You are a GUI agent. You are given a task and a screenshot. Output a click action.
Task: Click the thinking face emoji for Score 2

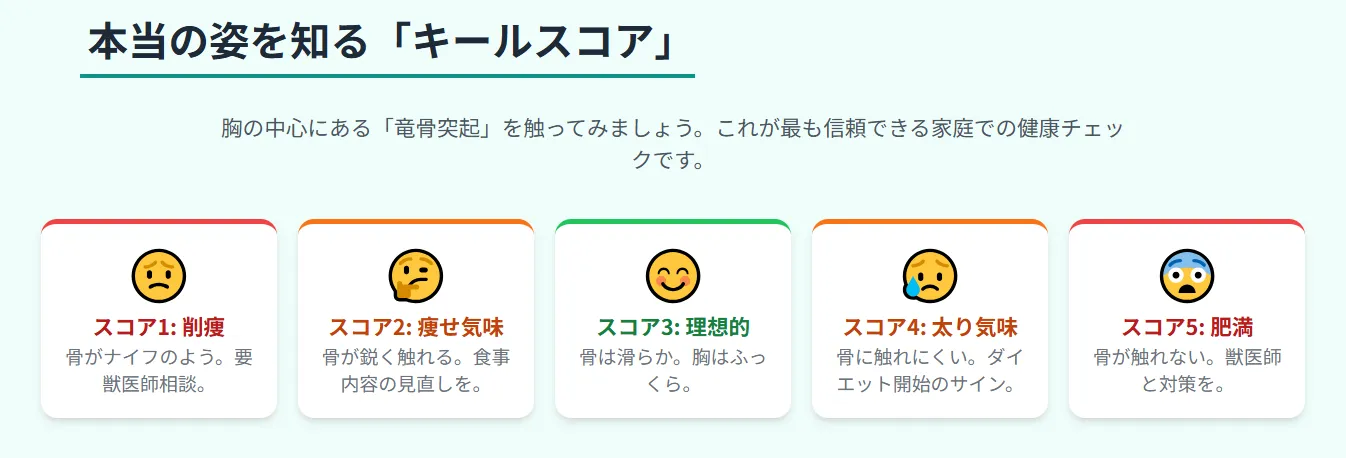click(416, 276)
